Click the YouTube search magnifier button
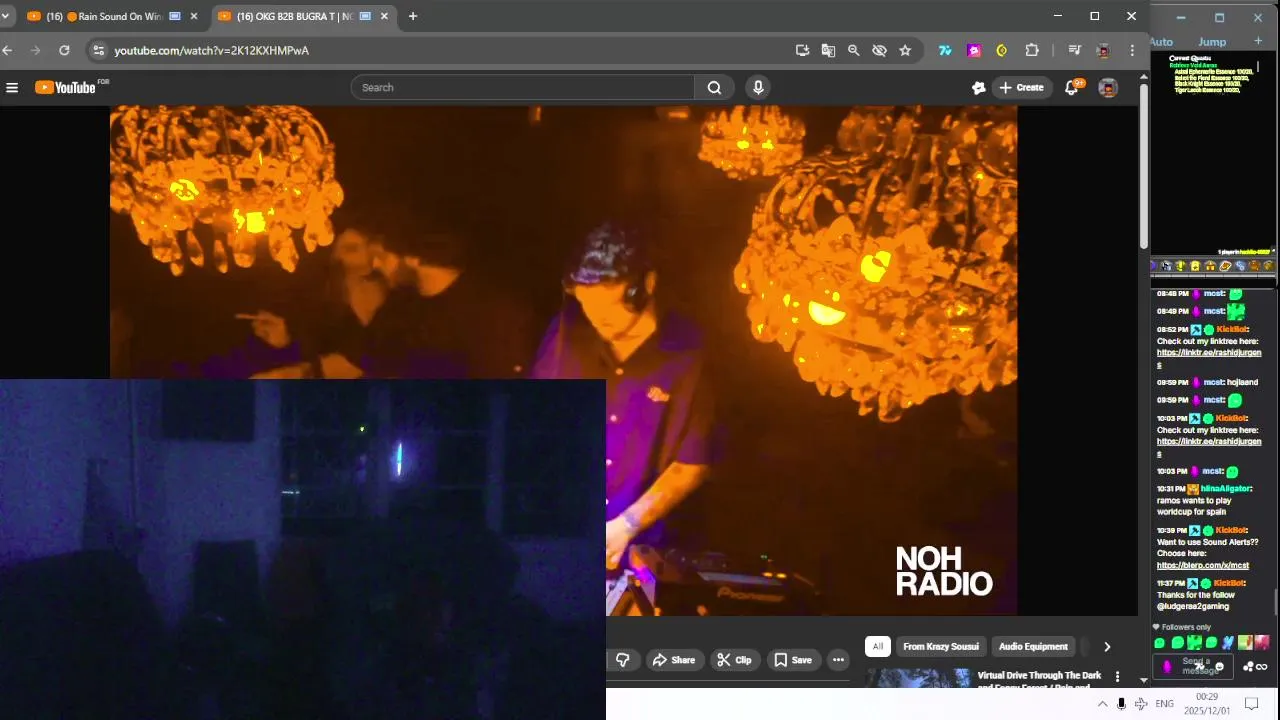 click(x=714, y=88)
